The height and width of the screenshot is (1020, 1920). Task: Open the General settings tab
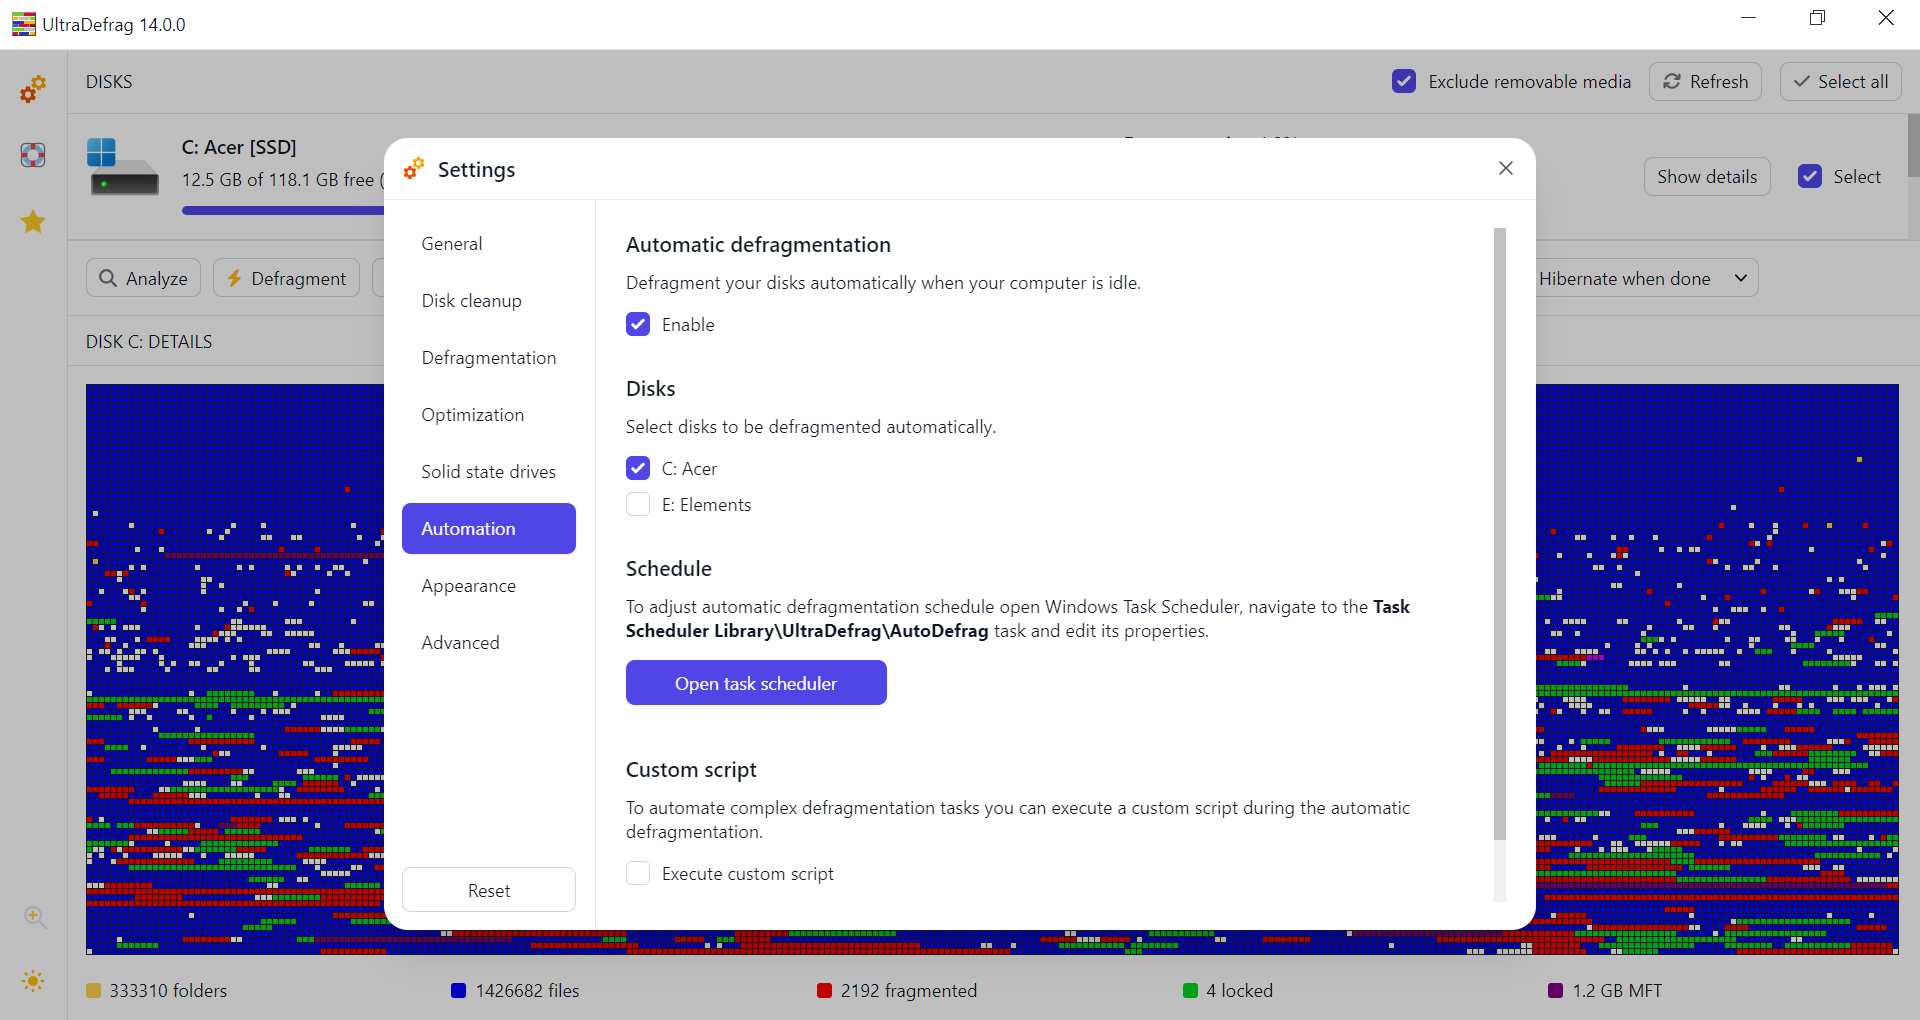coord(489,244)
